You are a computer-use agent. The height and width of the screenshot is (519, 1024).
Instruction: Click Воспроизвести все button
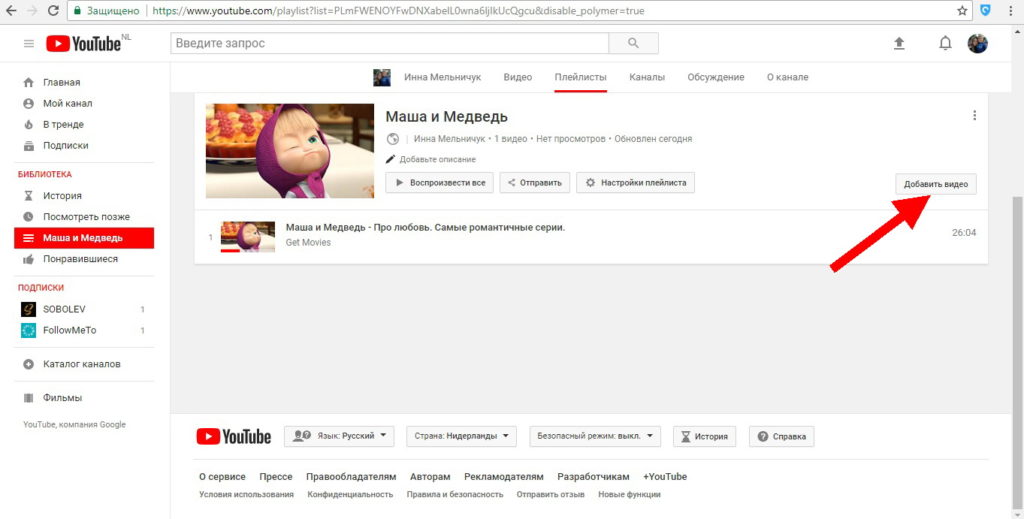click(x=440, y=183)
